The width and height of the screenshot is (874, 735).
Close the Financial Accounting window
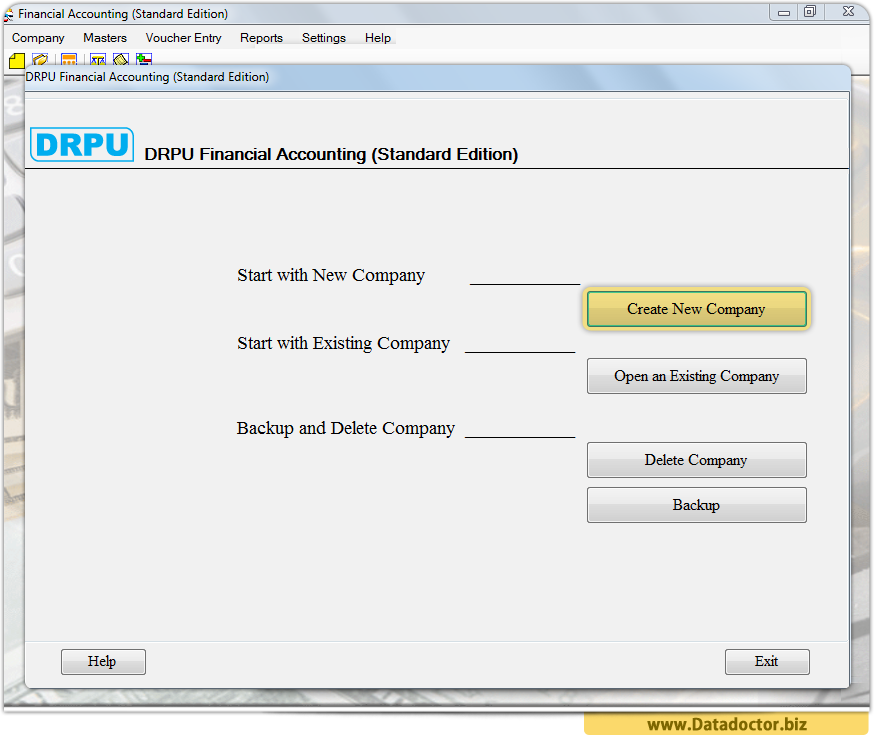point(848,12)
